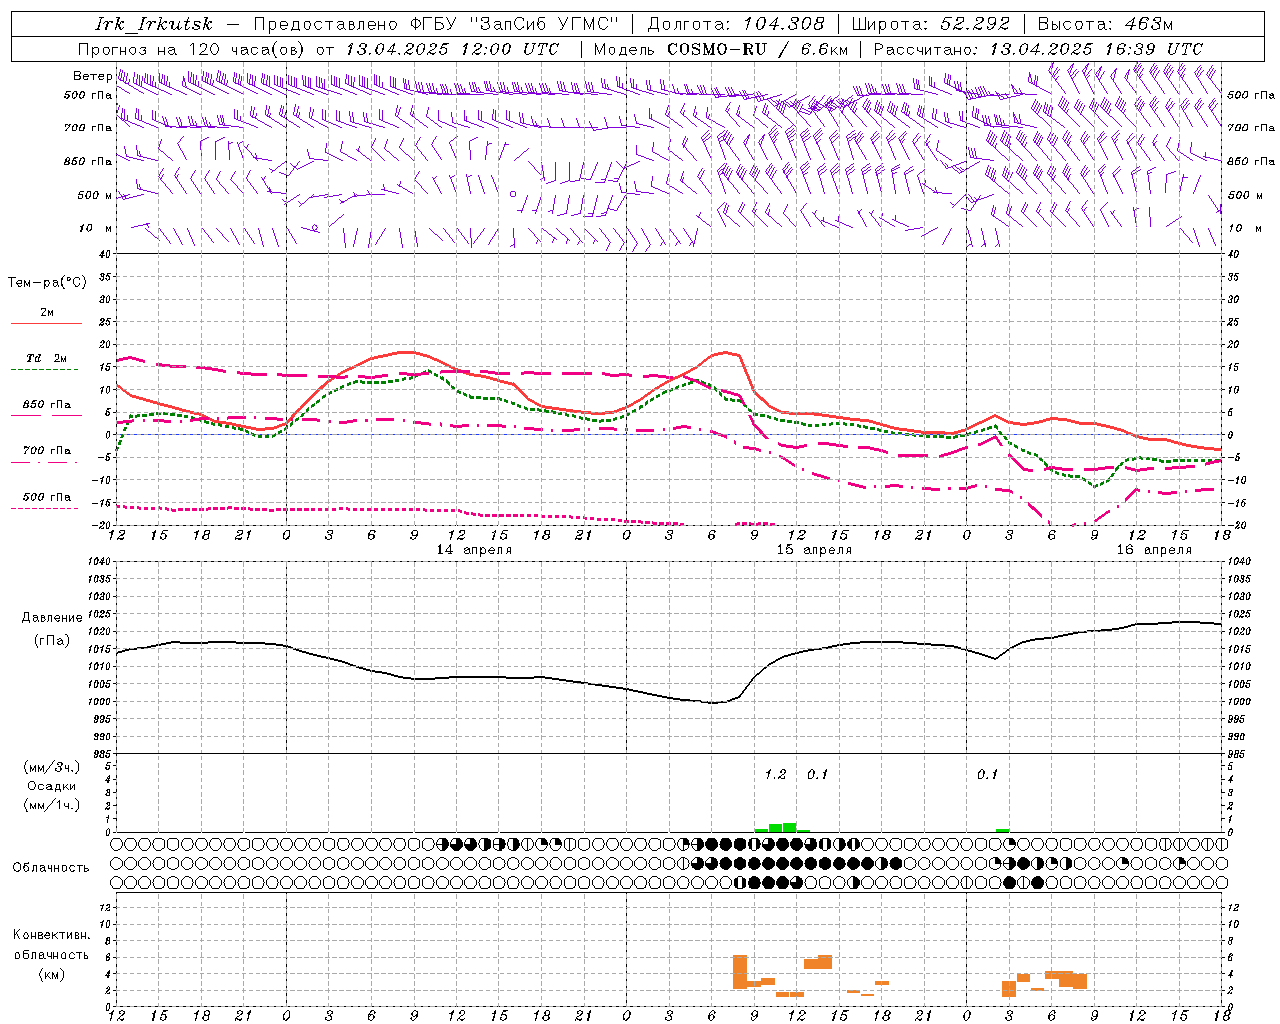The width and height of the screenshot is (1280, 1024).
Task: Click the 'Конвективн.' convective cloud label
Action: 52,935
